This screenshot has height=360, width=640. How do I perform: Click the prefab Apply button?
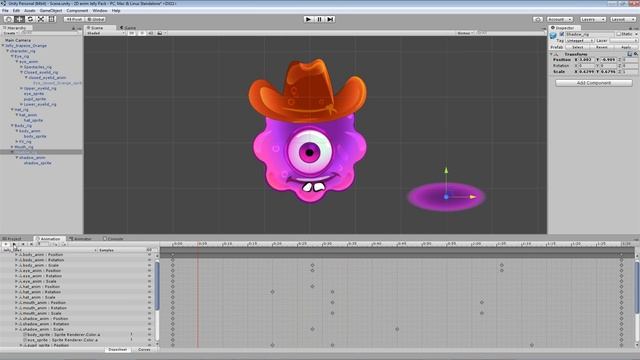(x=626, y=47)
